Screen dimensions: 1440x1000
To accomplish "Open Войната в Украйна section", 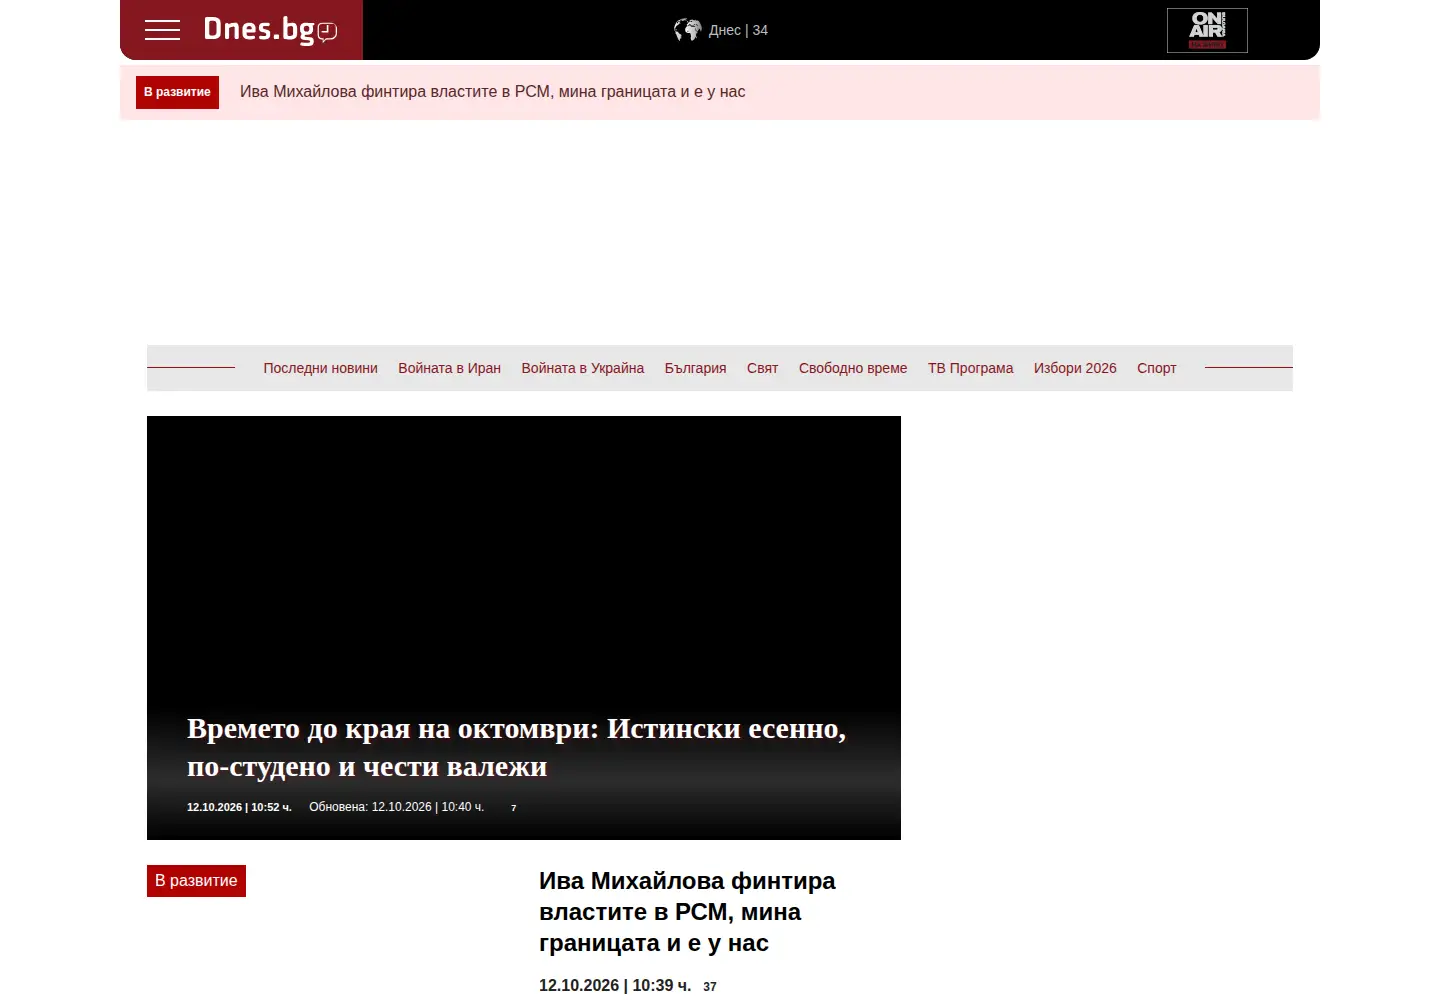I will 582,368.
